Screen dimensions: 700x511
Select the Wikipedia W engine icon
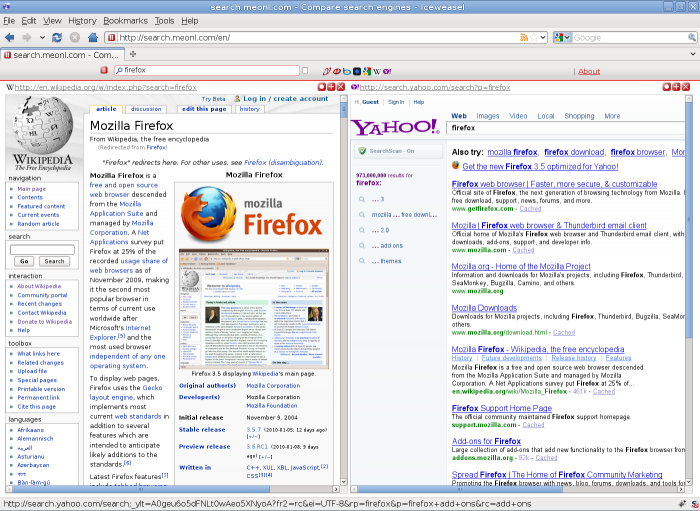(377, 71)
